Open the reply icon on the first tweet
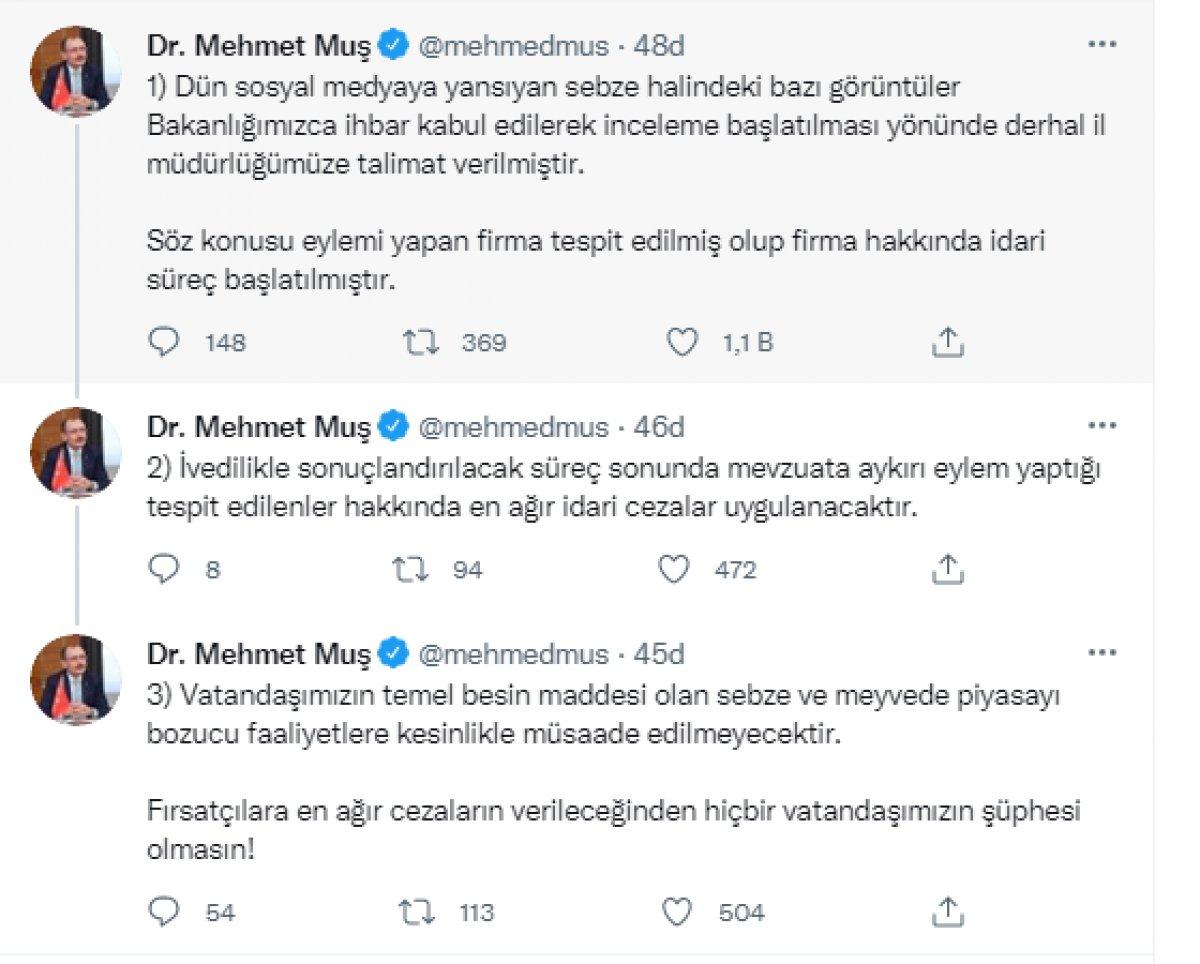This screenshot has height=964, width=1200. pos(163,343)
